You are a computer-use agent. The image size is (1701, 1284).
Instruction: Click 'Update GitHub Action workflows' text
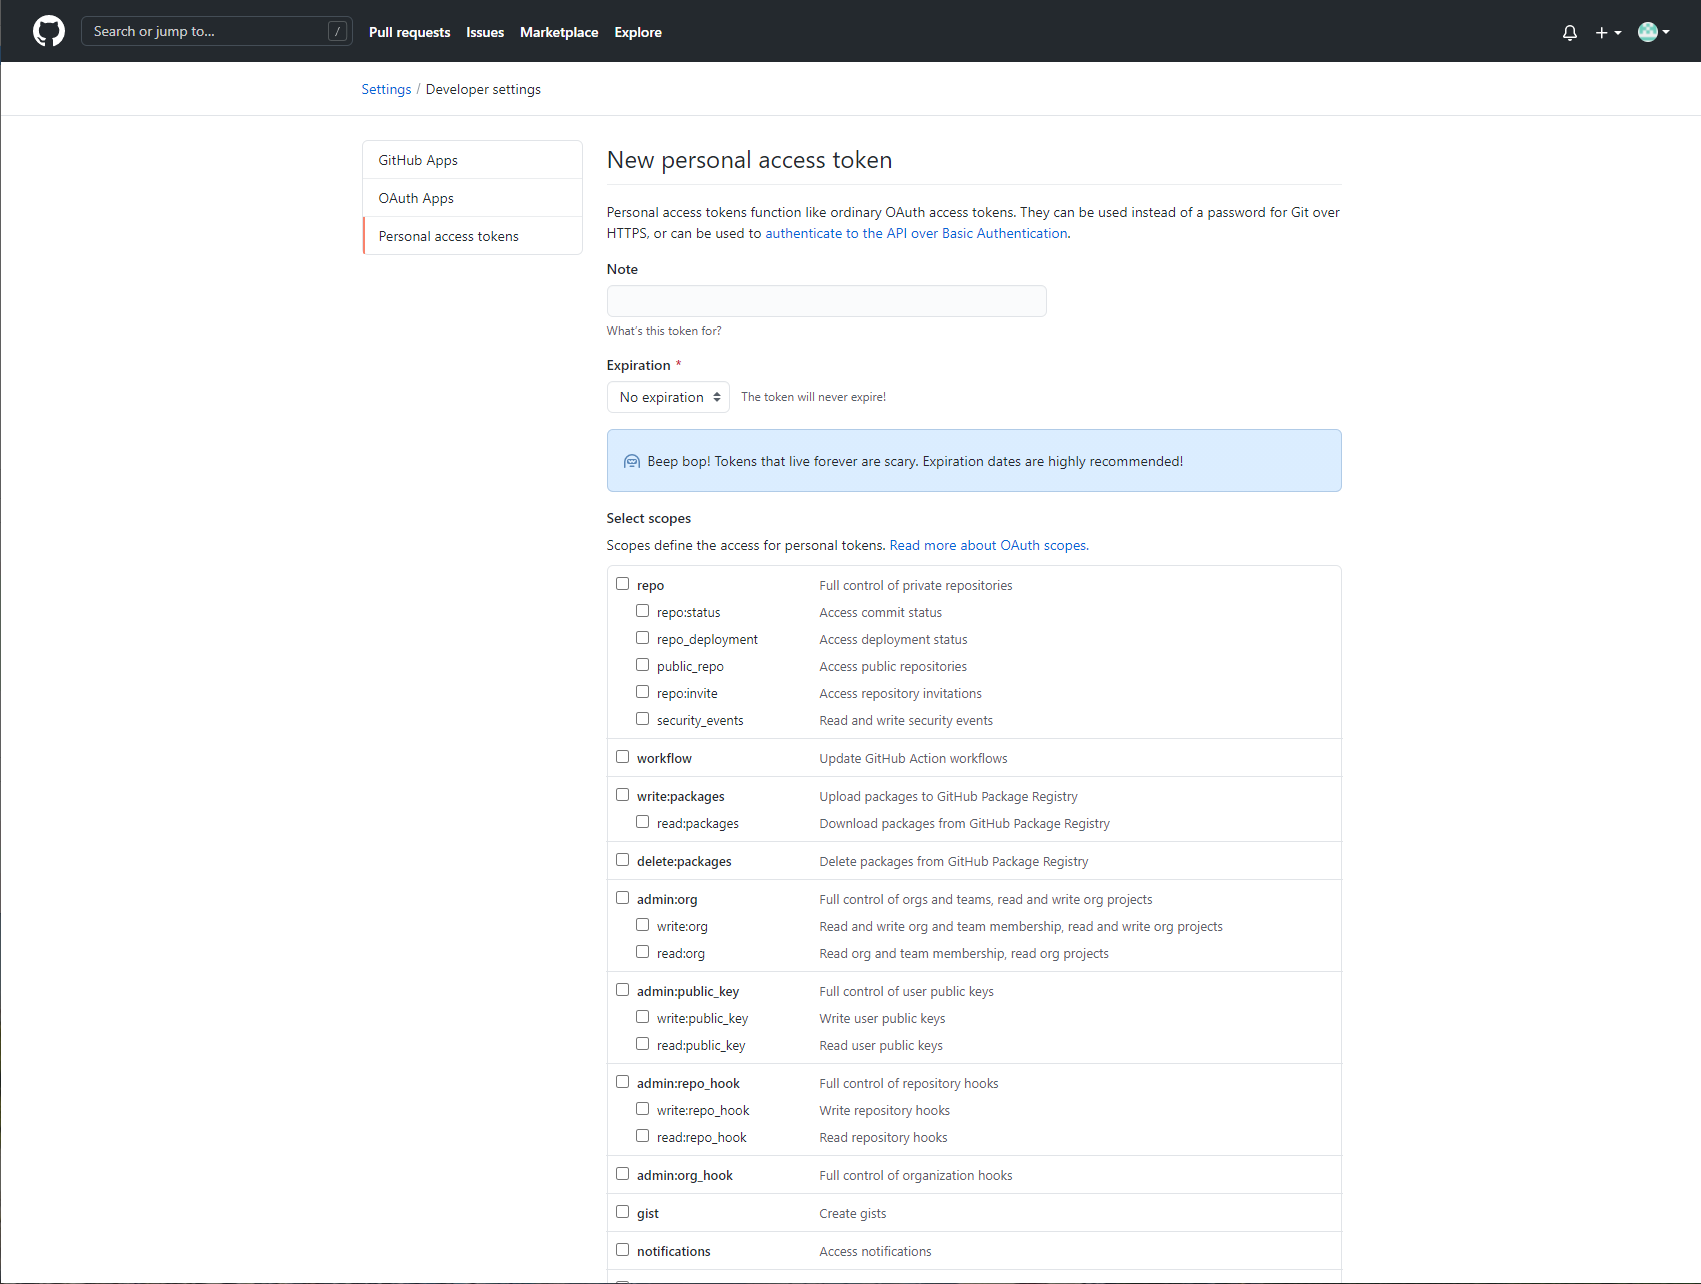pyautogui.click(x=914, y=759)
